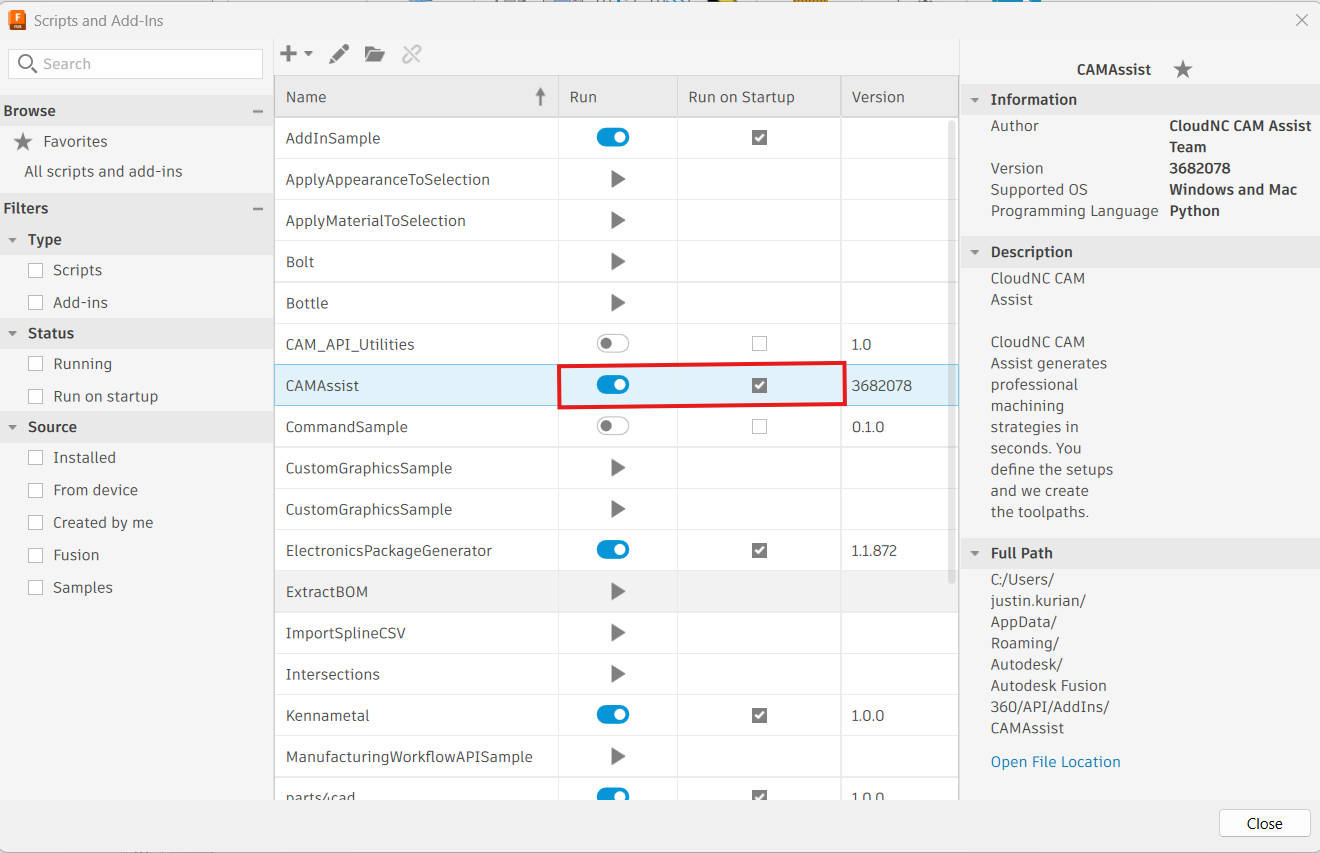Run the Bottle script
The image size is (1320, 853).
(618, 302)
